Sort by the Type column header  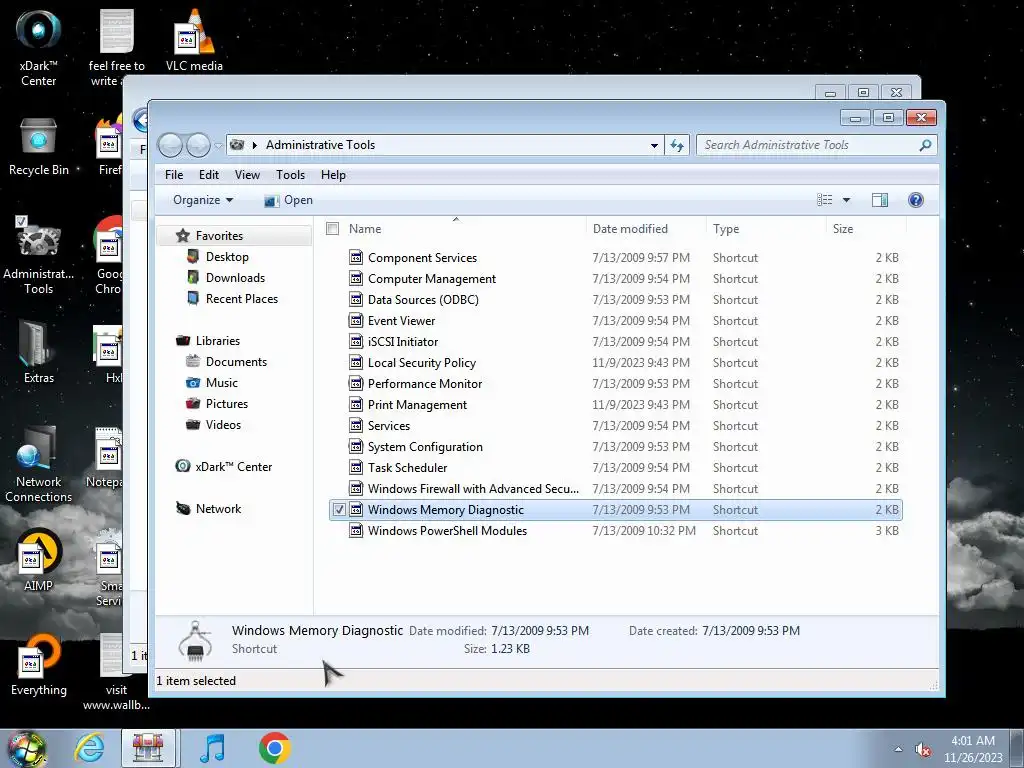coord(766,229)
